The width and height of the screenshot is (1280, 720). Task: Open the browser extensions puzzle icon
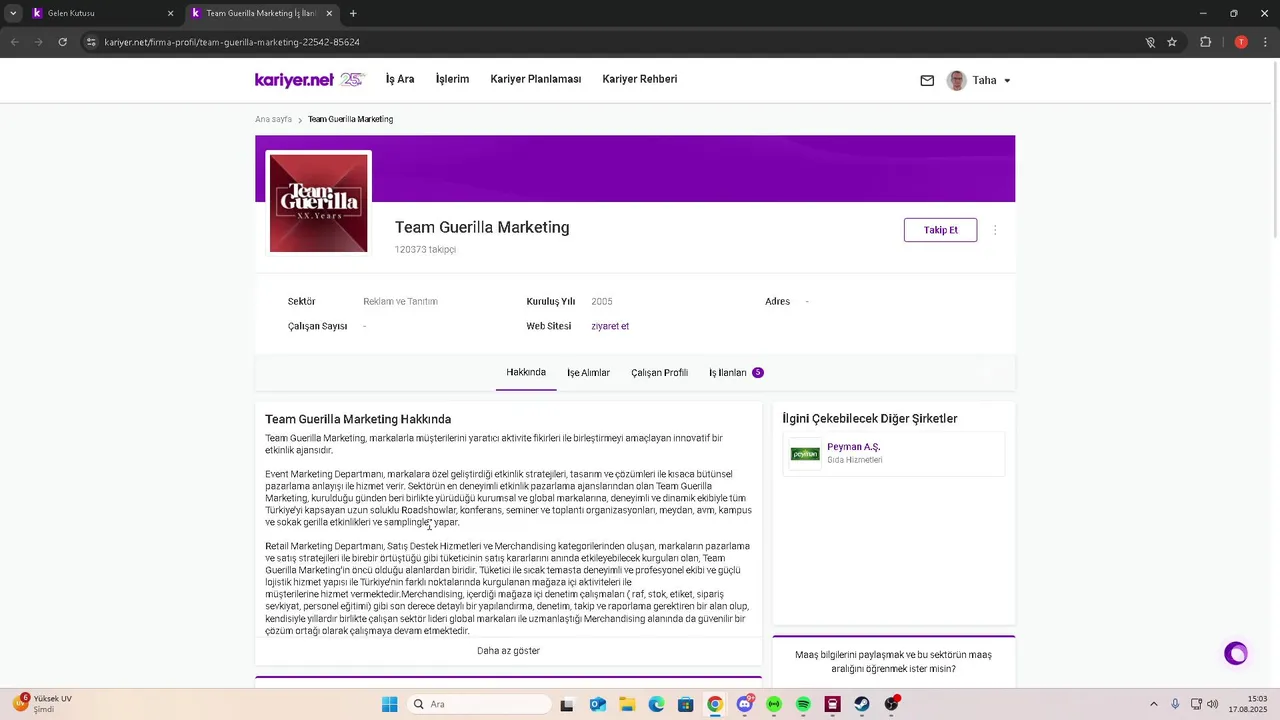(x=1205, y=42)
